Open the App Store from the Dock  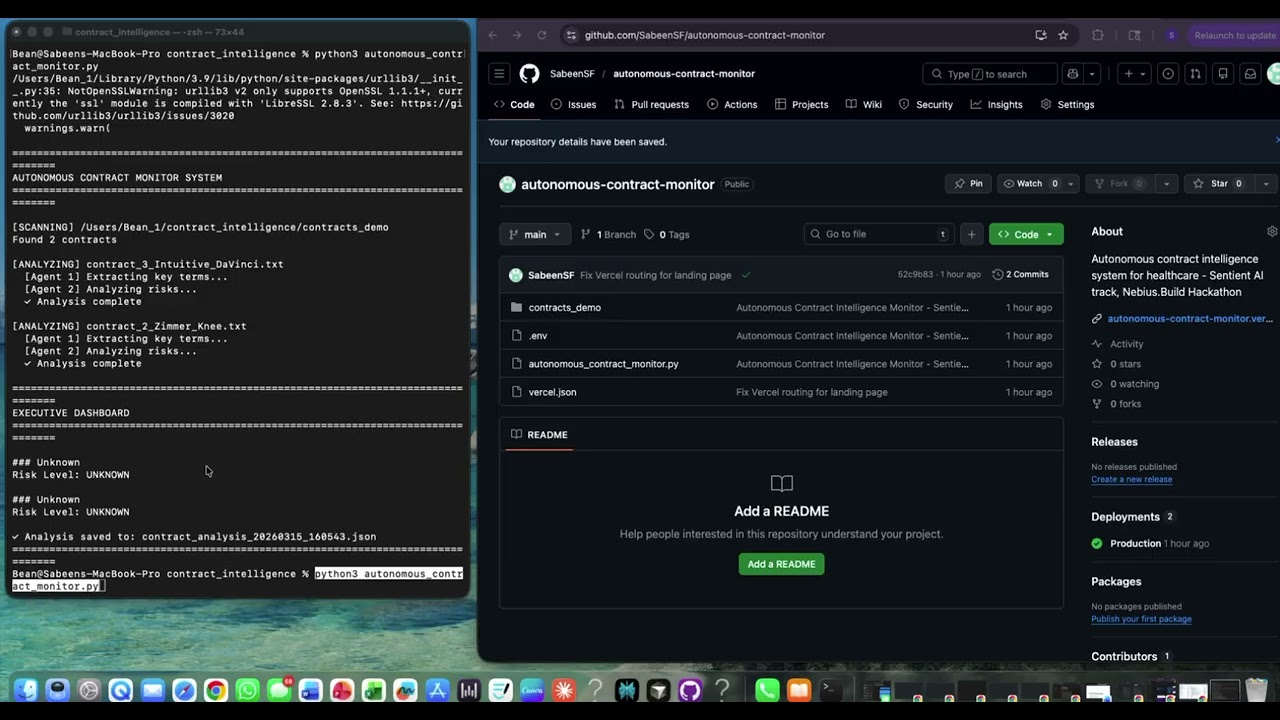point(437,690)
